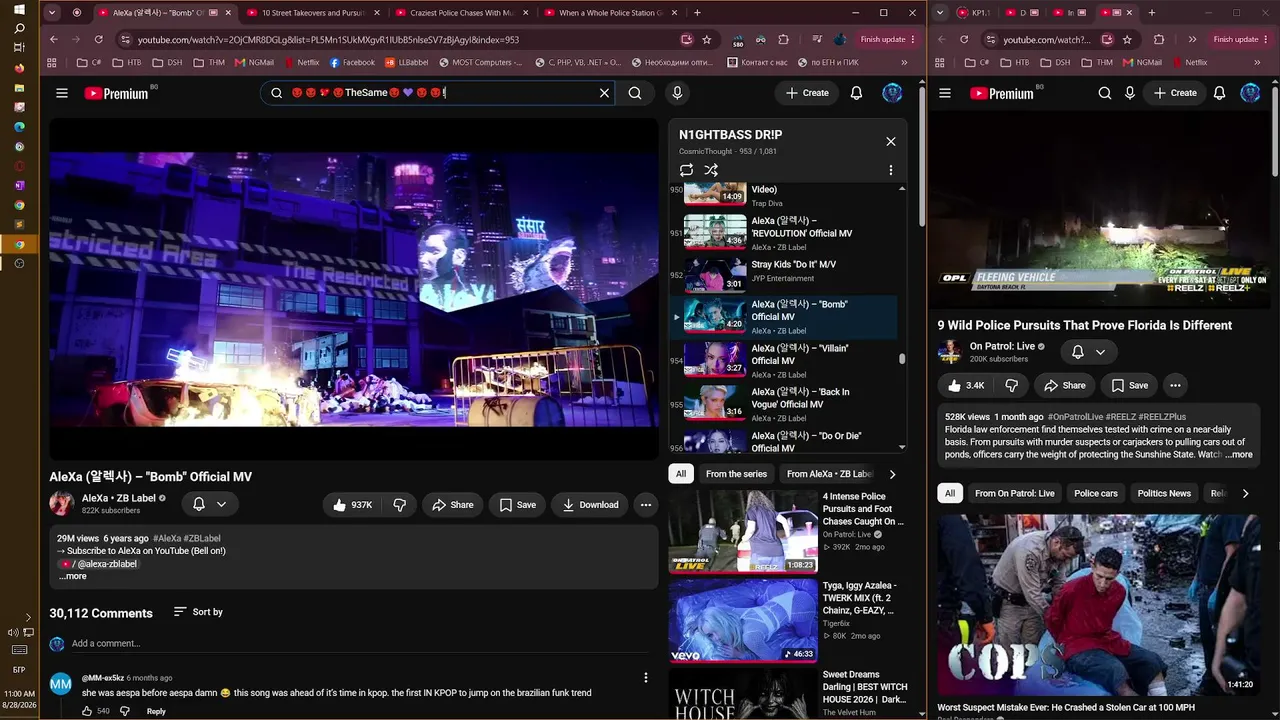Show more filter chips after 'From AleXa • ZB Label'
The image size is (1280, 720).
tap(892, 474)
